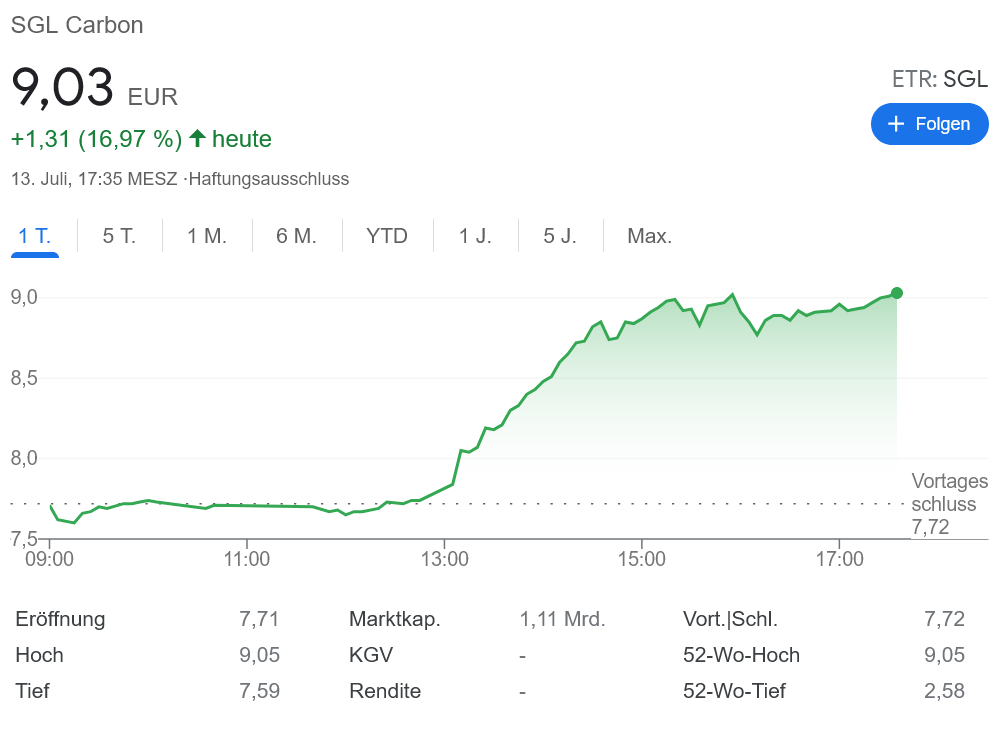This screenshot has width=1003, height=732.
Task: Click the Tief value 7,59
Action: pyautogui.click(x=259, y=690)
